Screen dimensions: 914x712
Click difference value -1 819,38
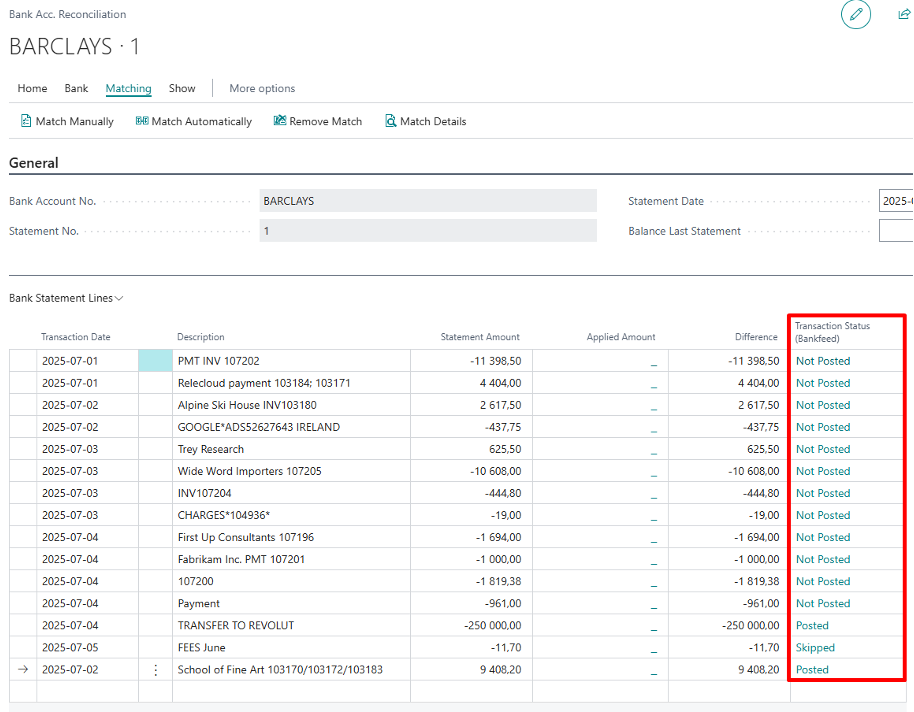click(757, 581)
